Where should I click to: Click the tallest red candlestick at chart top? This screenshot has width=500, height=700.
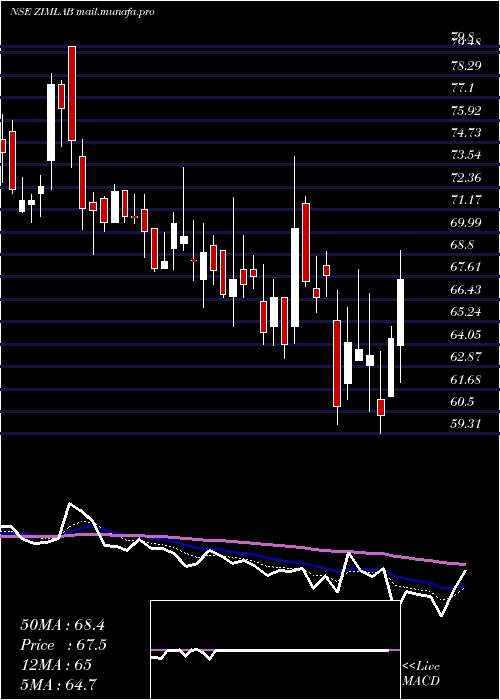point(72,93)
